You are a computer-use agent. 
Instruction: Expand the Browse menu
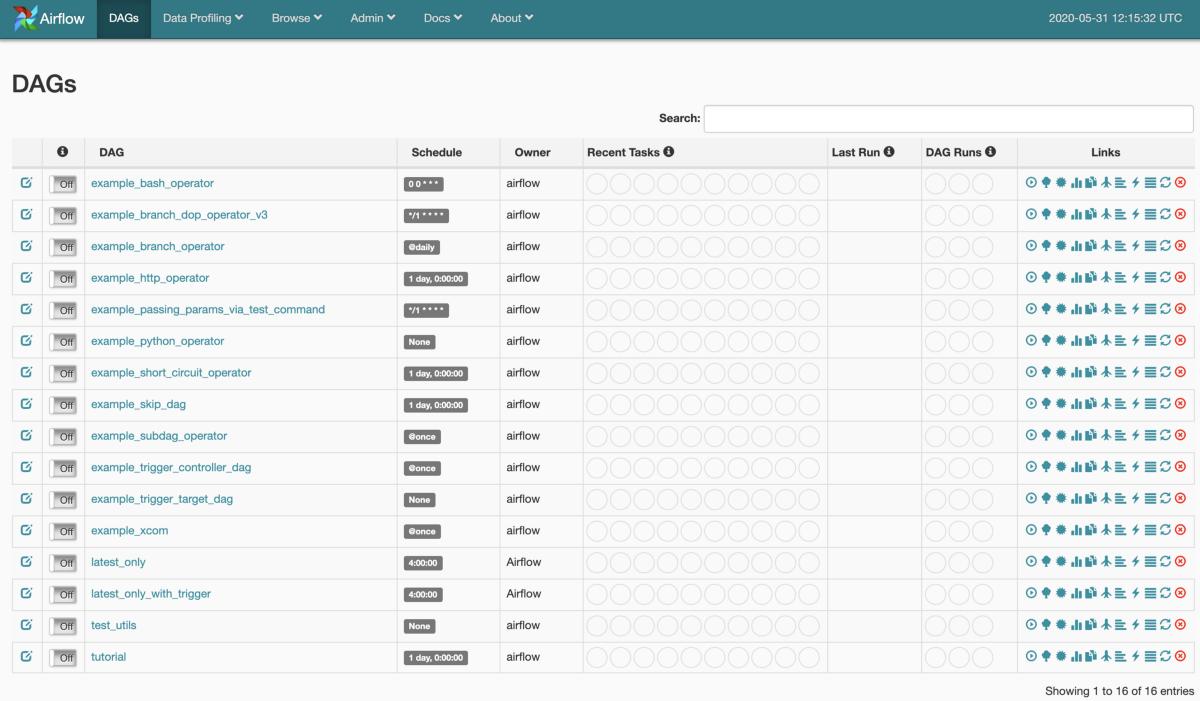pyautogui.click(x=296, y=17)
